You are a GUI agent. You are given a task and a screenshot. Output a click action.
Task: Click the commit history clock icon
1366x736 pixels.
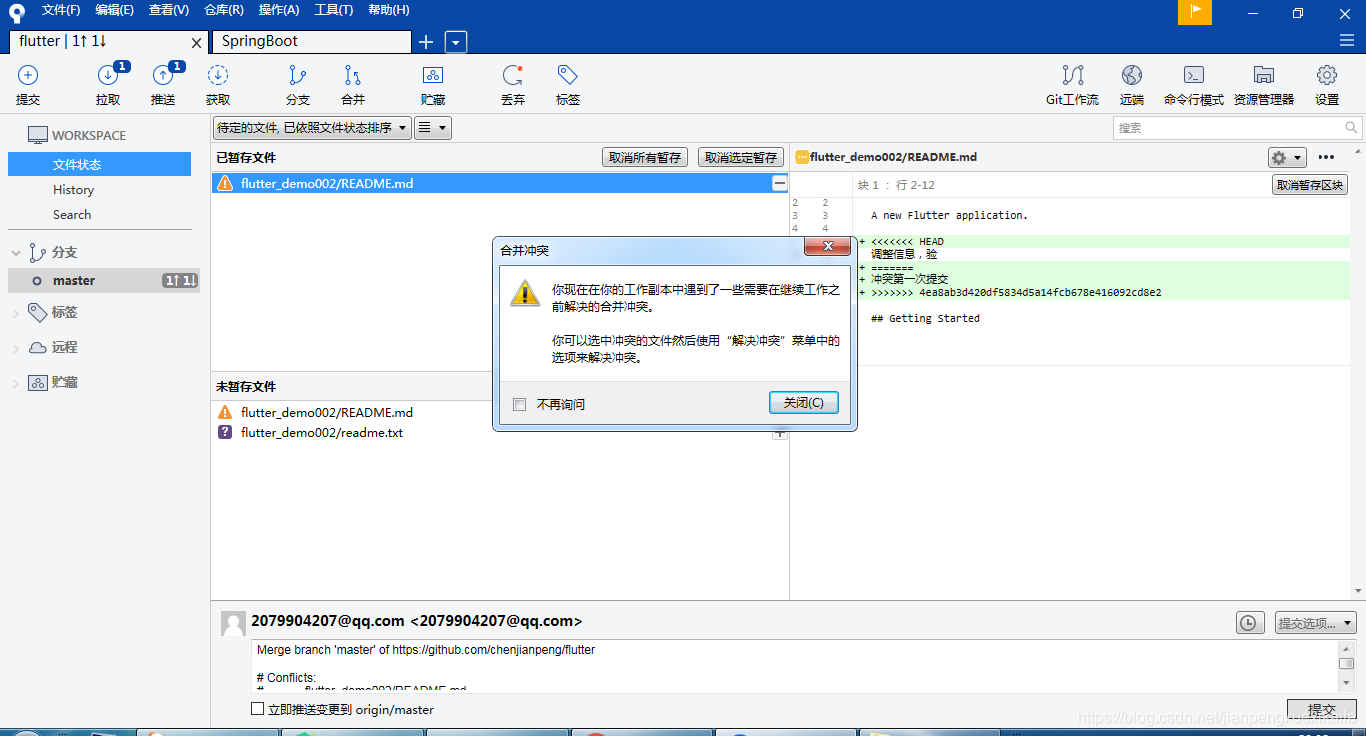click(1248, 623)
